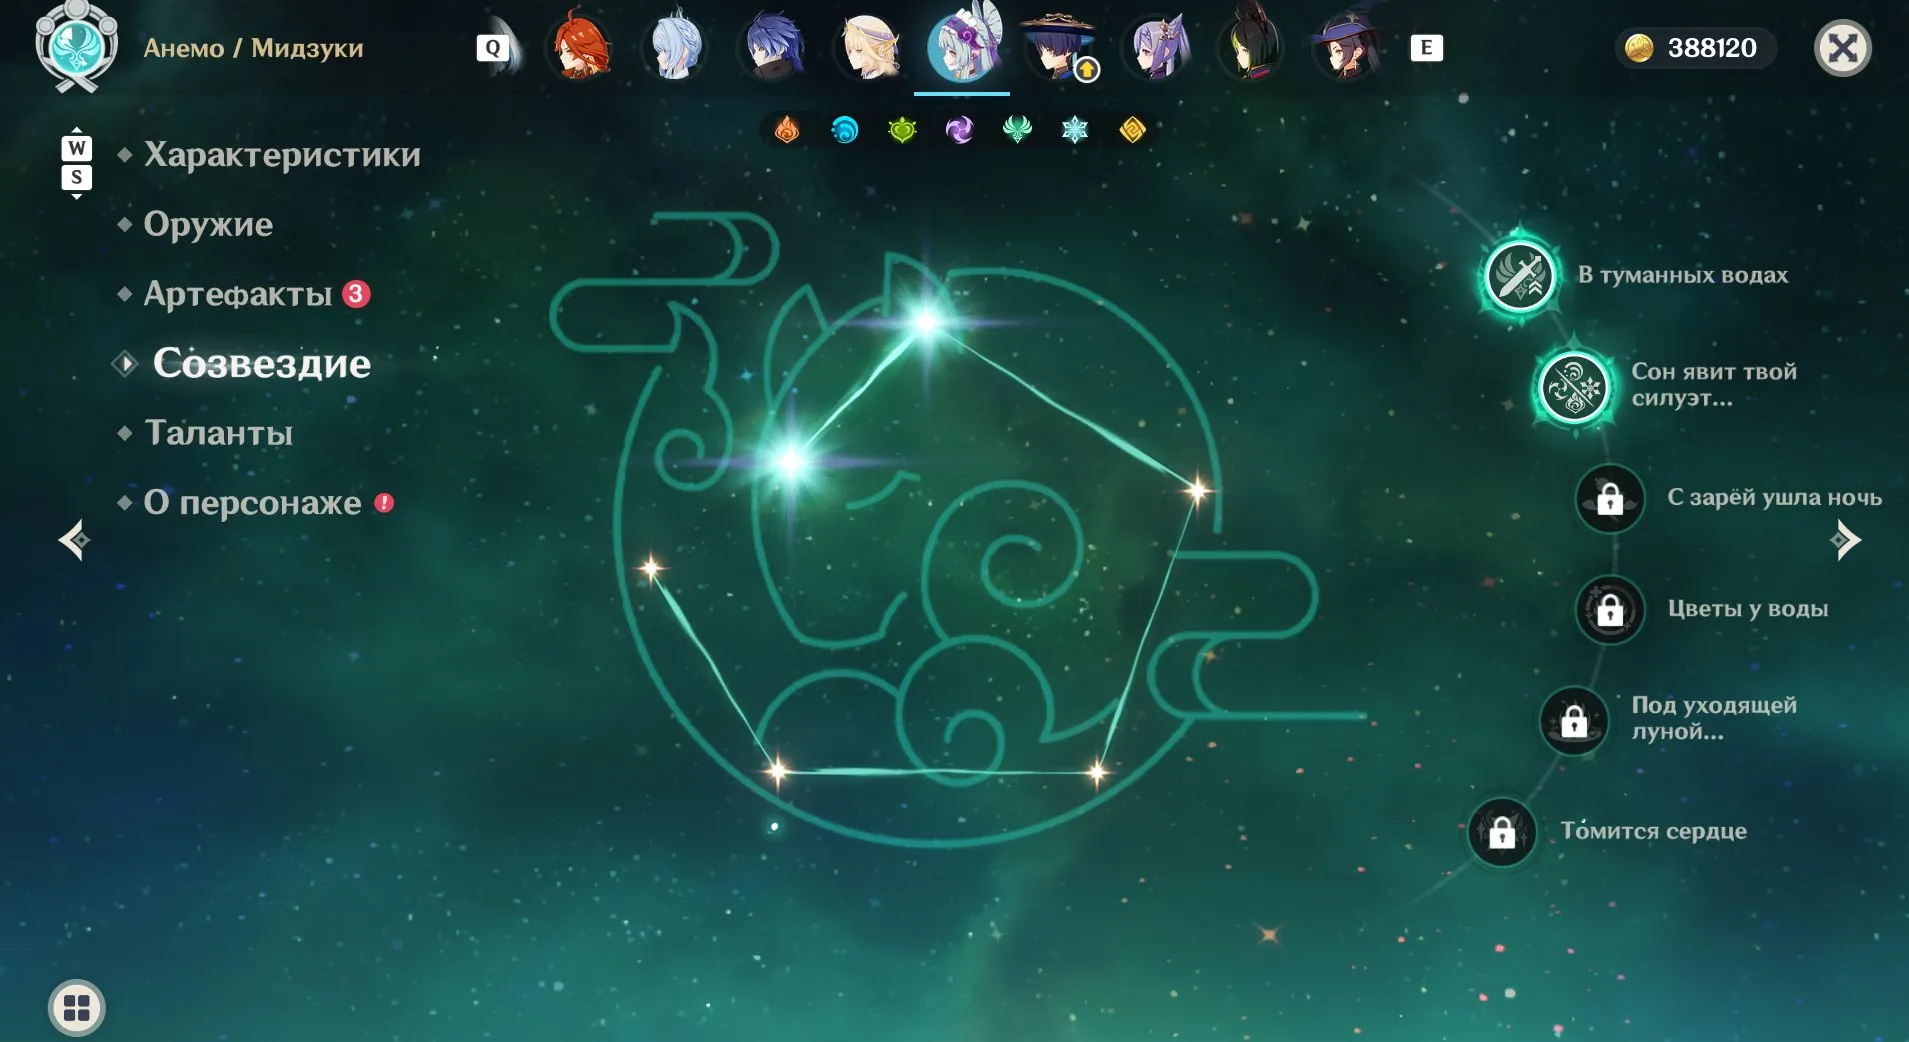This screenshot has height=1042, width=1909.
Task: Open the Характеристики tab
Action: point(282,155)
